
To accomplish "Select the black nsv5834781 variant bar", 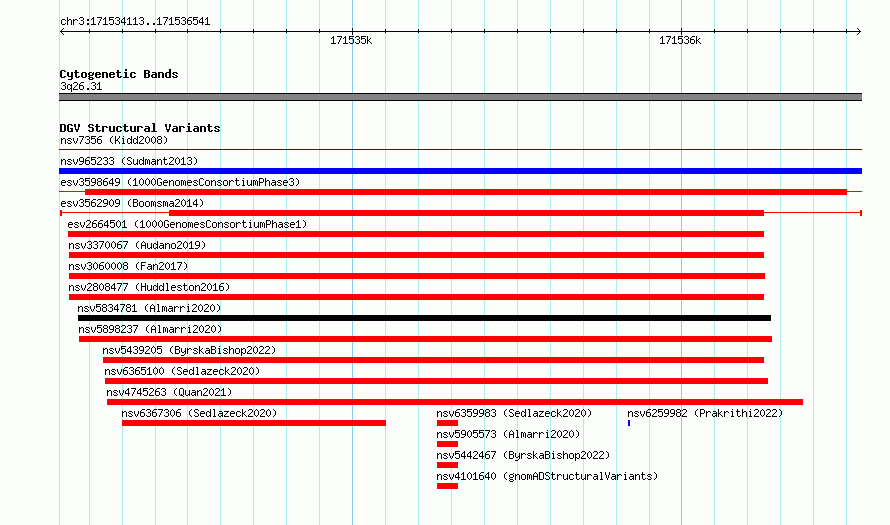I will click(x=425, y=318).
